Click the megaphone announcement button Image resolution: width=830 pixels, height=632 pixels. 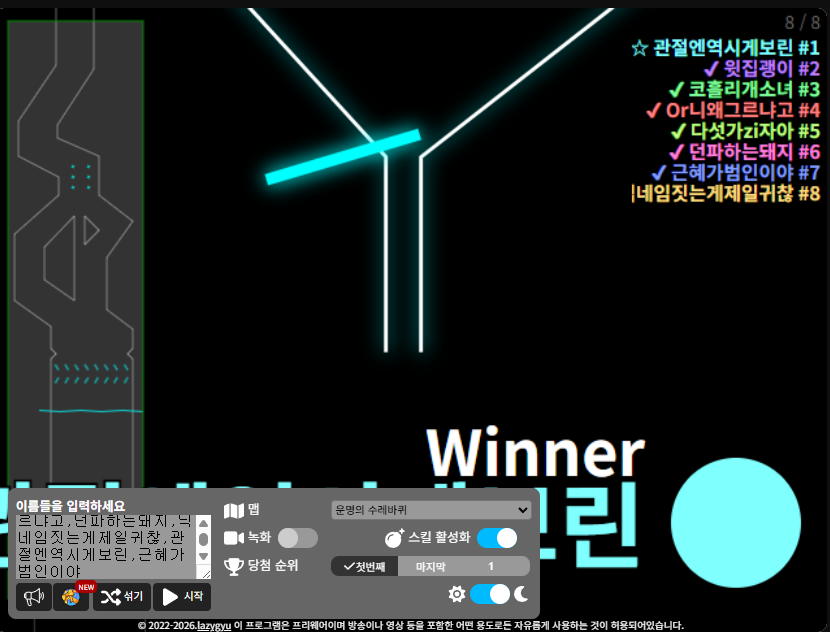click(34, 597)
